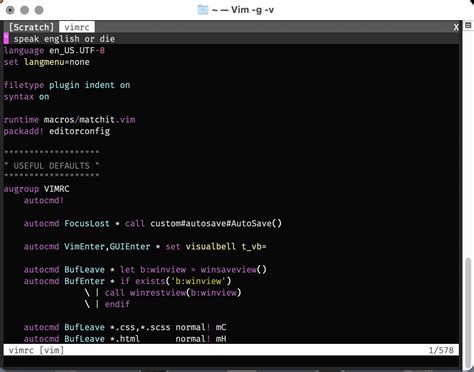Click the '*.html normal! mH' line

[x=125, y=339]
